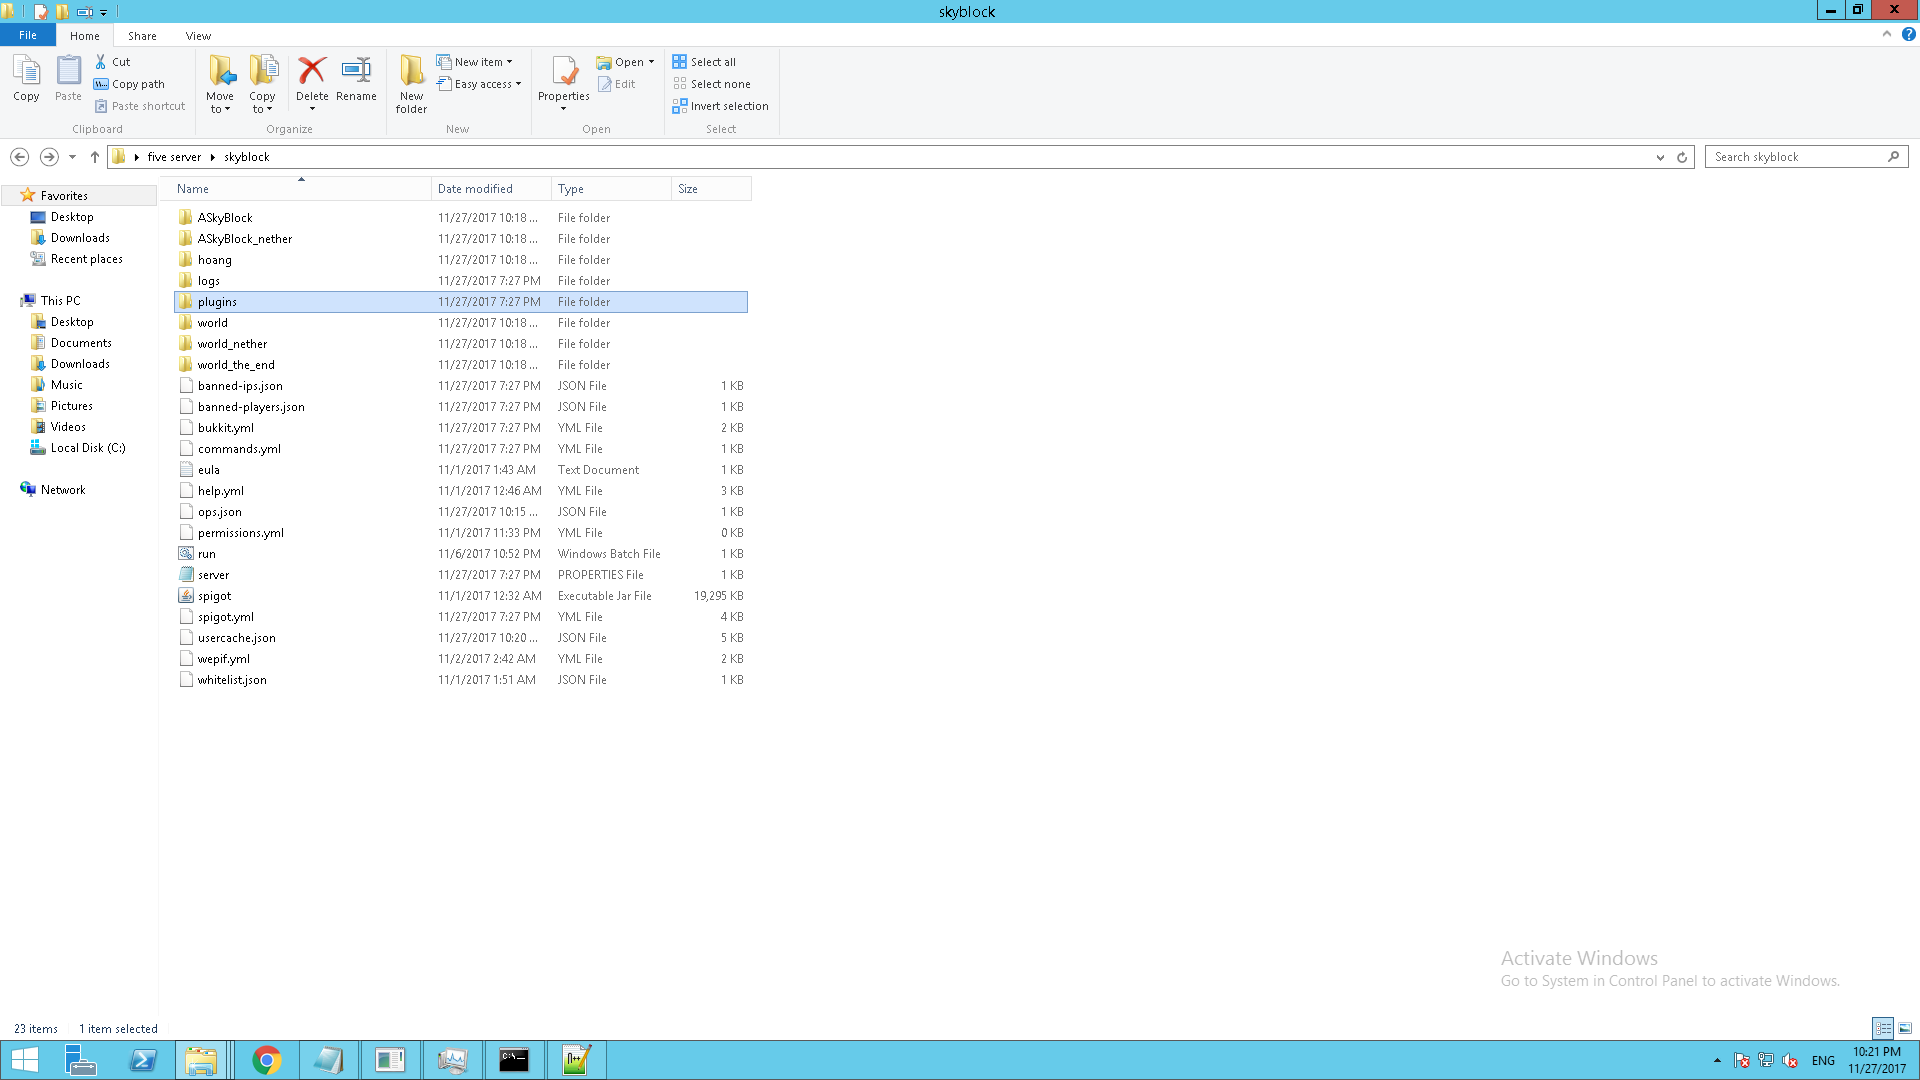The image size is (1920, 1080).
Task: Click the Rename icon in ribbon
Action: [356, 72]
